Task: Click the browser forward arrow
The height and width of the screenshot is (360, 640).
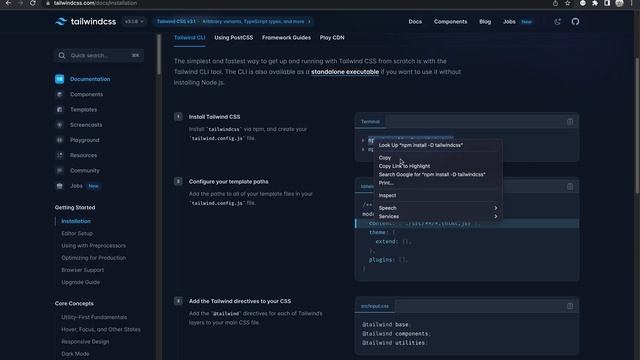Action: point(20,3)
